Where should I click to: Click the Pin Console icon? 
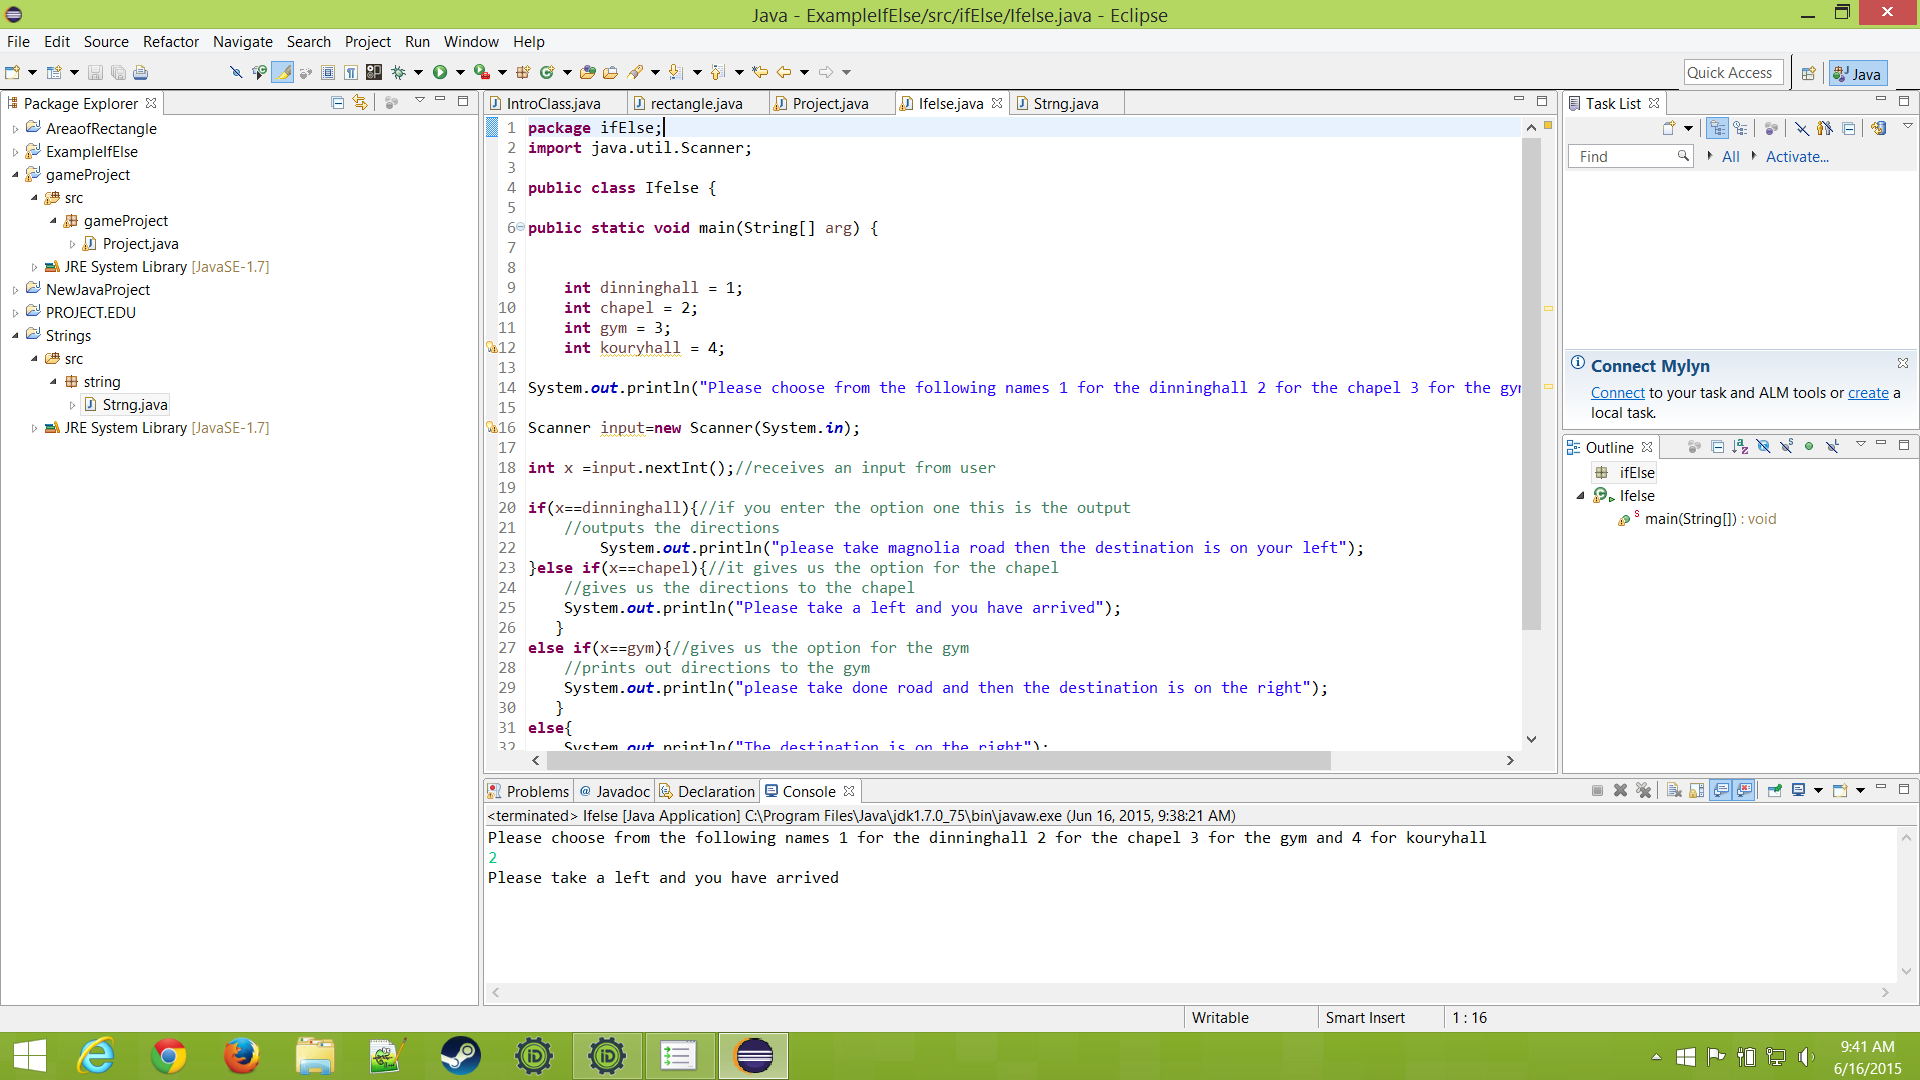tap(1775, 791)
